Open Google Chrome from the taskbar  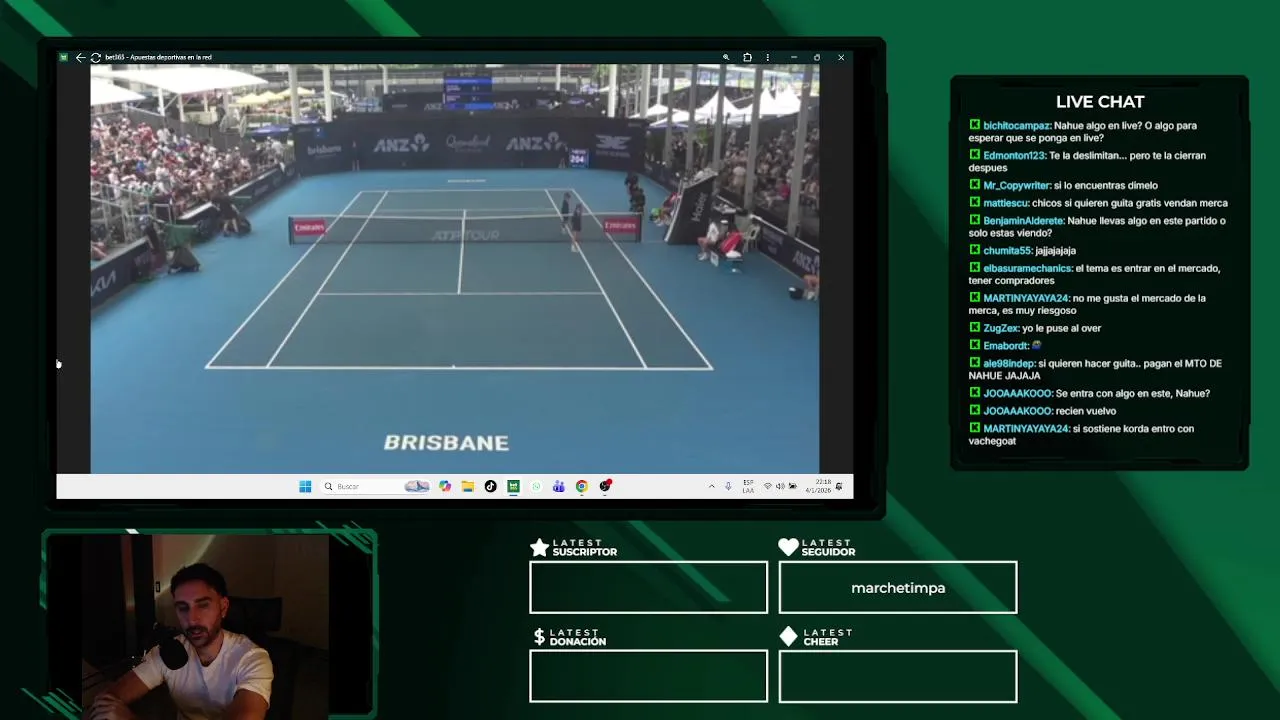[581, 486]
